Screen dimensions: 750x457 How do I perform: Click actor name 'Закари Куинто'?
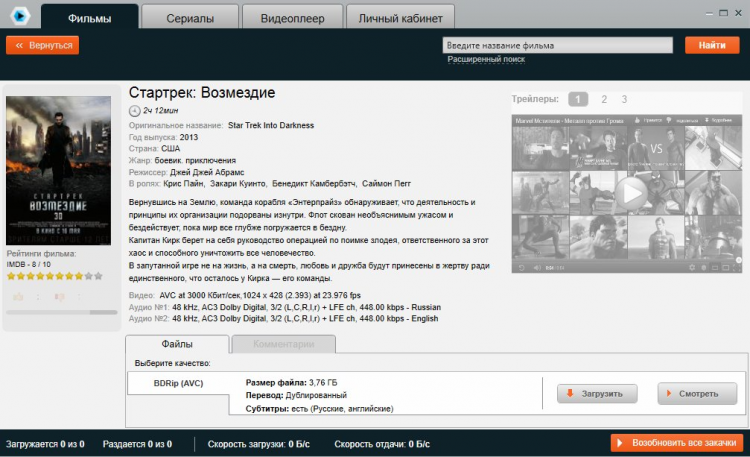[238, 184]
